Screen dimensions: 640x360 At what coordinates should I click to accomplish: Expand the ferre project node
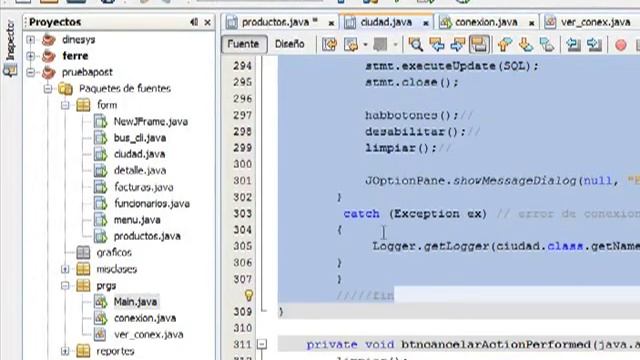pos(31,56)
